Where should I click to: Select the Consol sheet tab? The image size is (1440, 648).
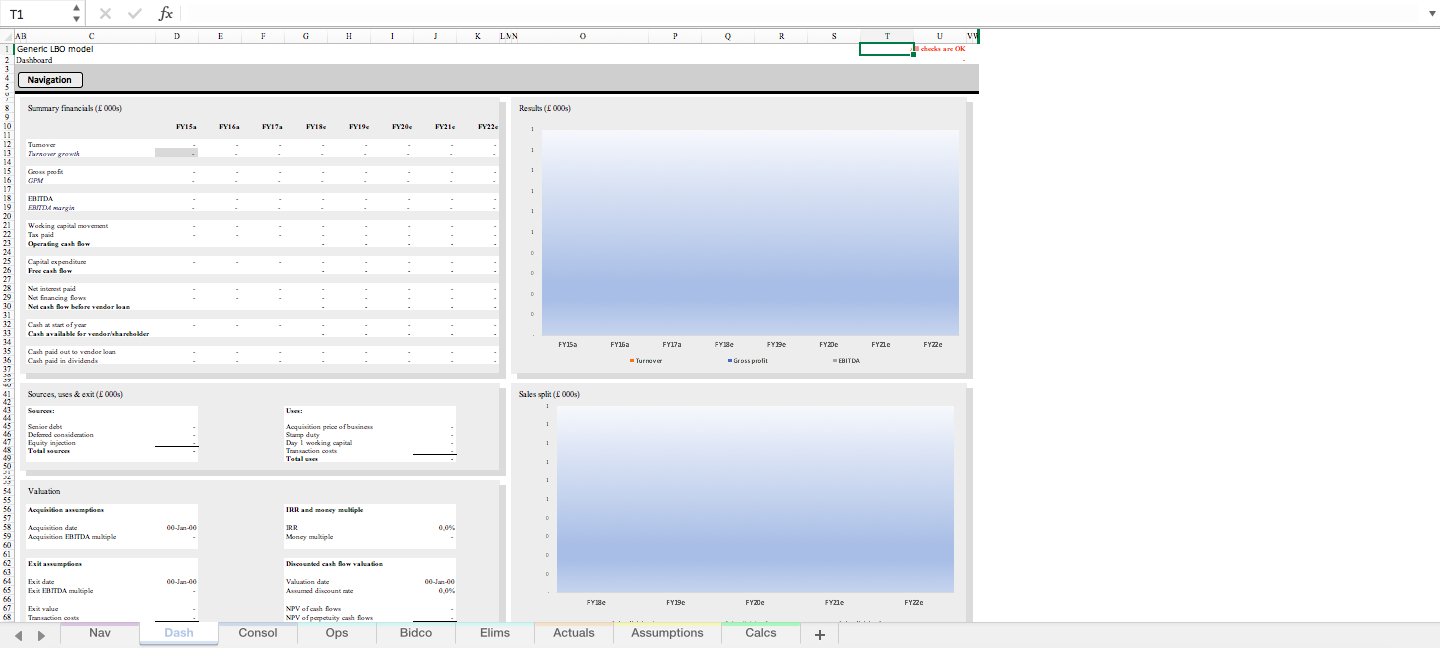click(257, 633)
